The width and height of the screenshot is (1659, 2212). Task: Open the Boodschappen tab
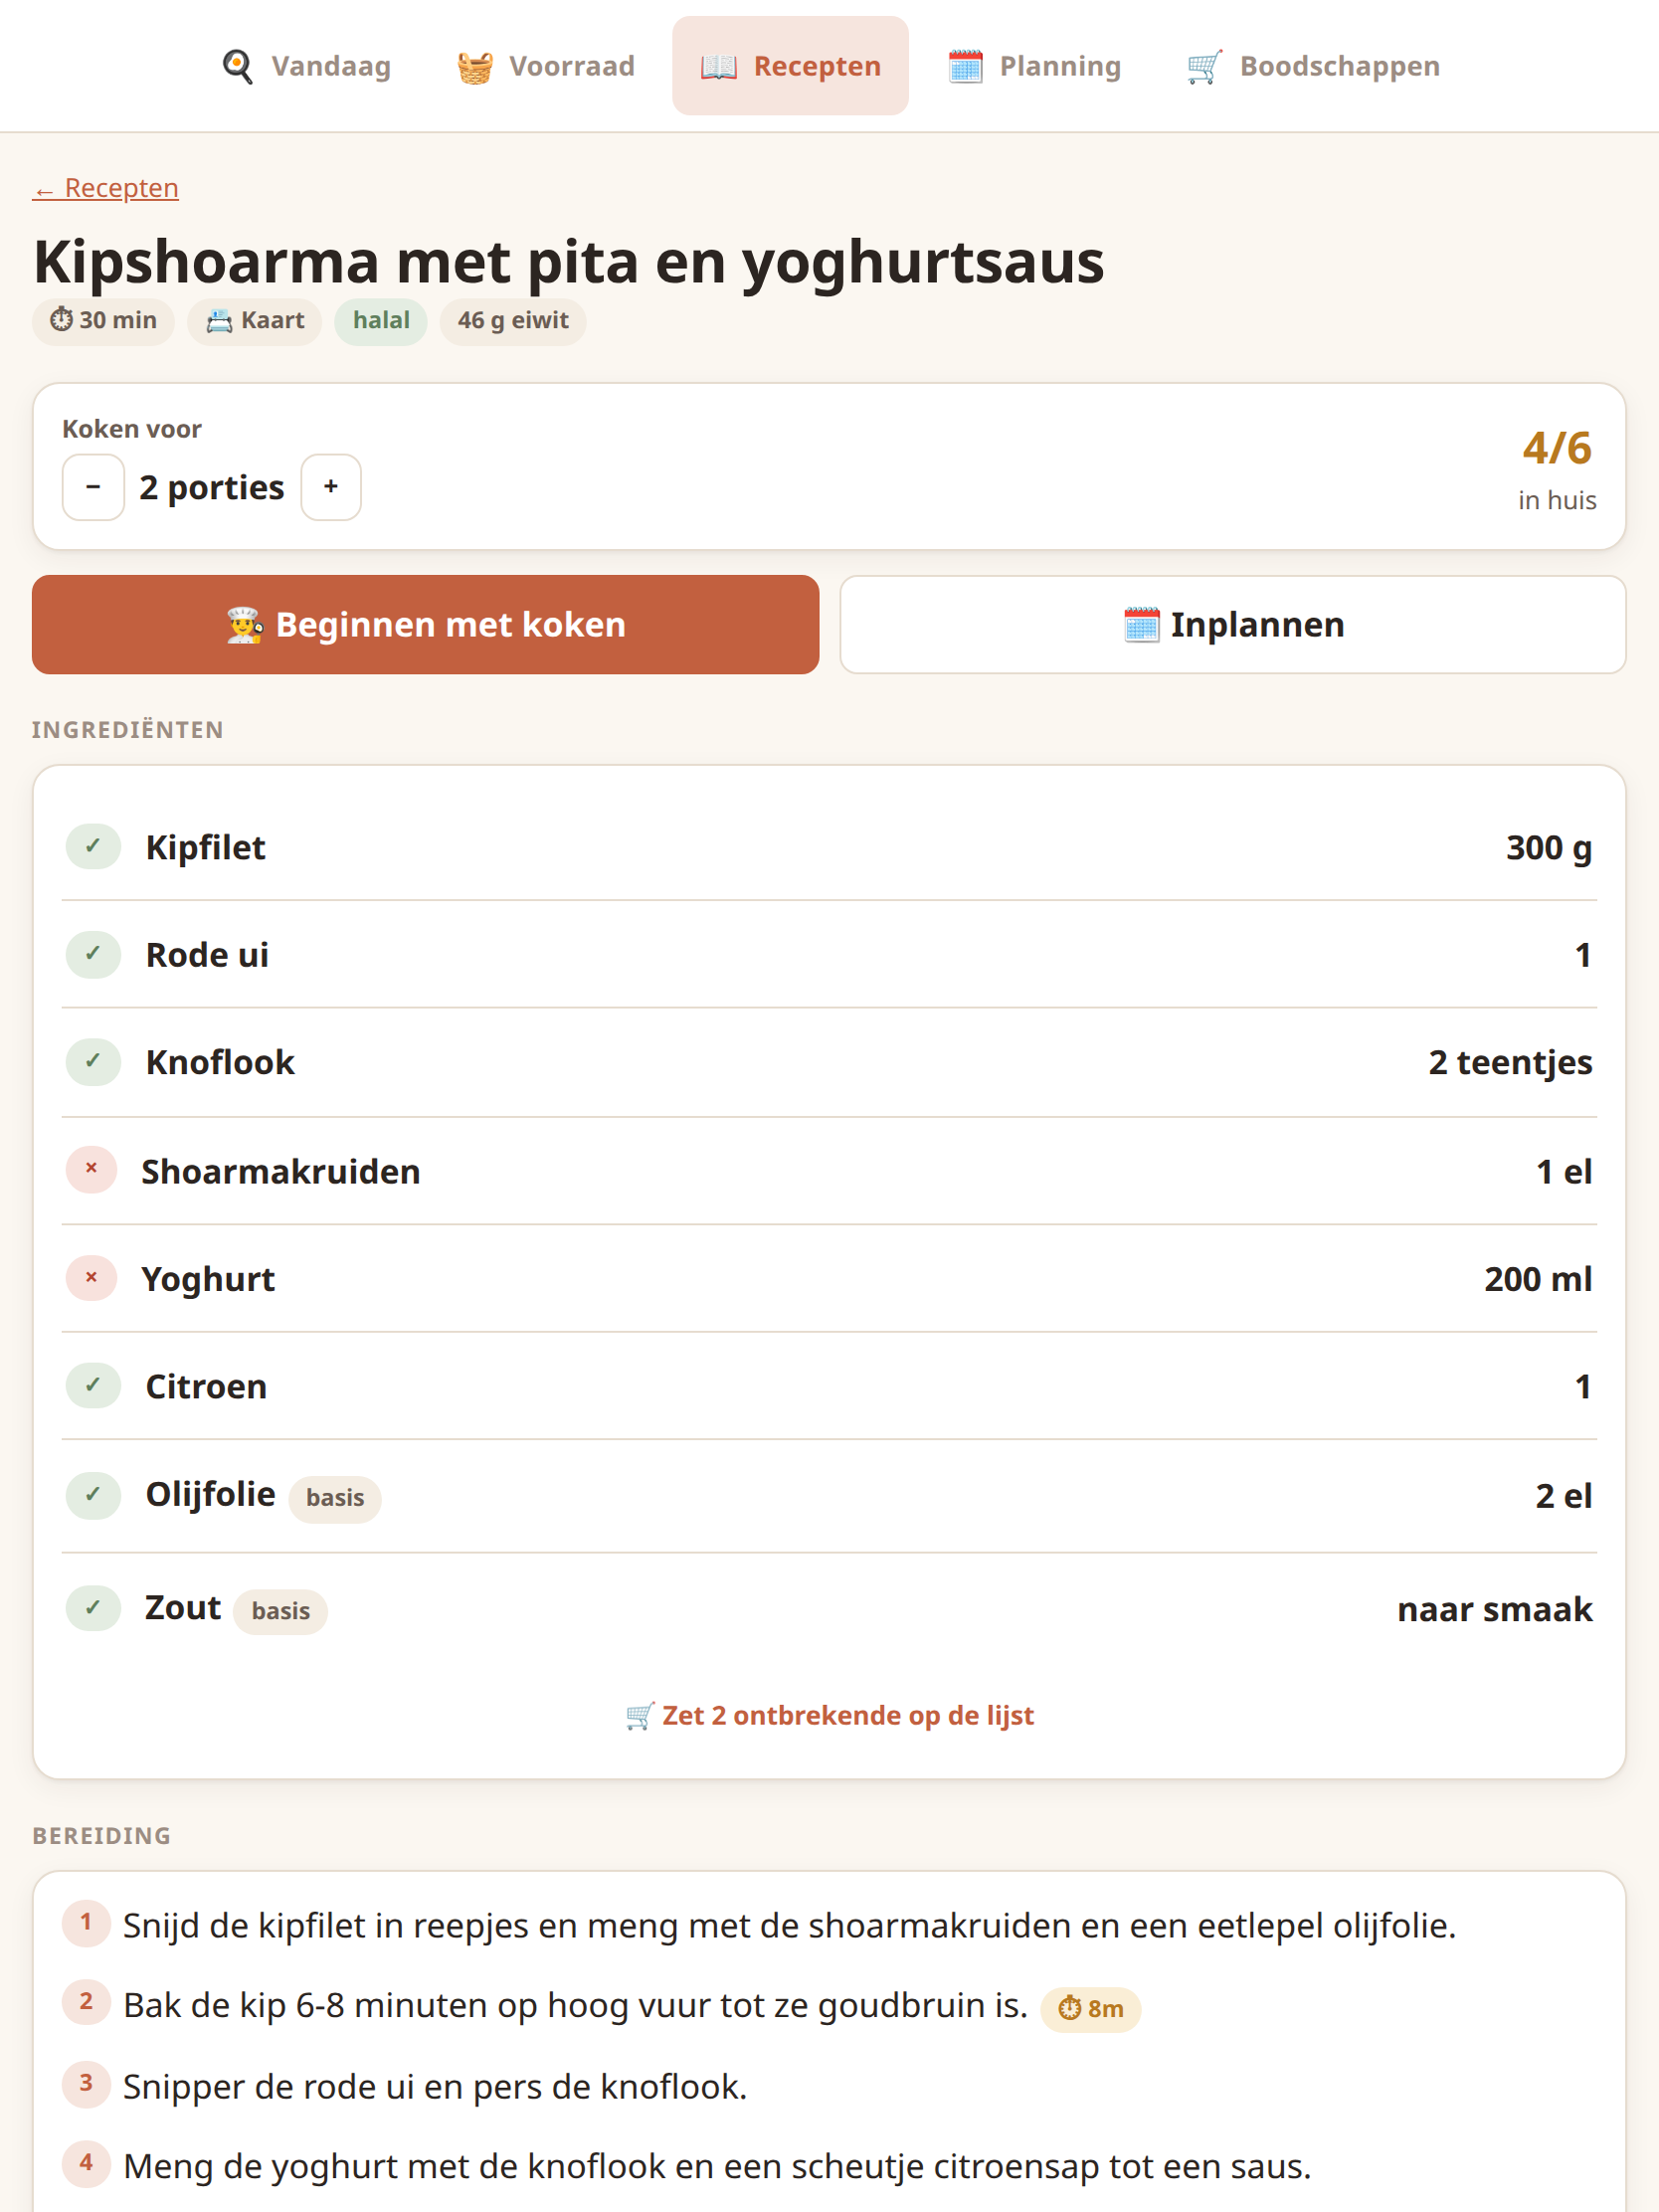point(1313,66)
